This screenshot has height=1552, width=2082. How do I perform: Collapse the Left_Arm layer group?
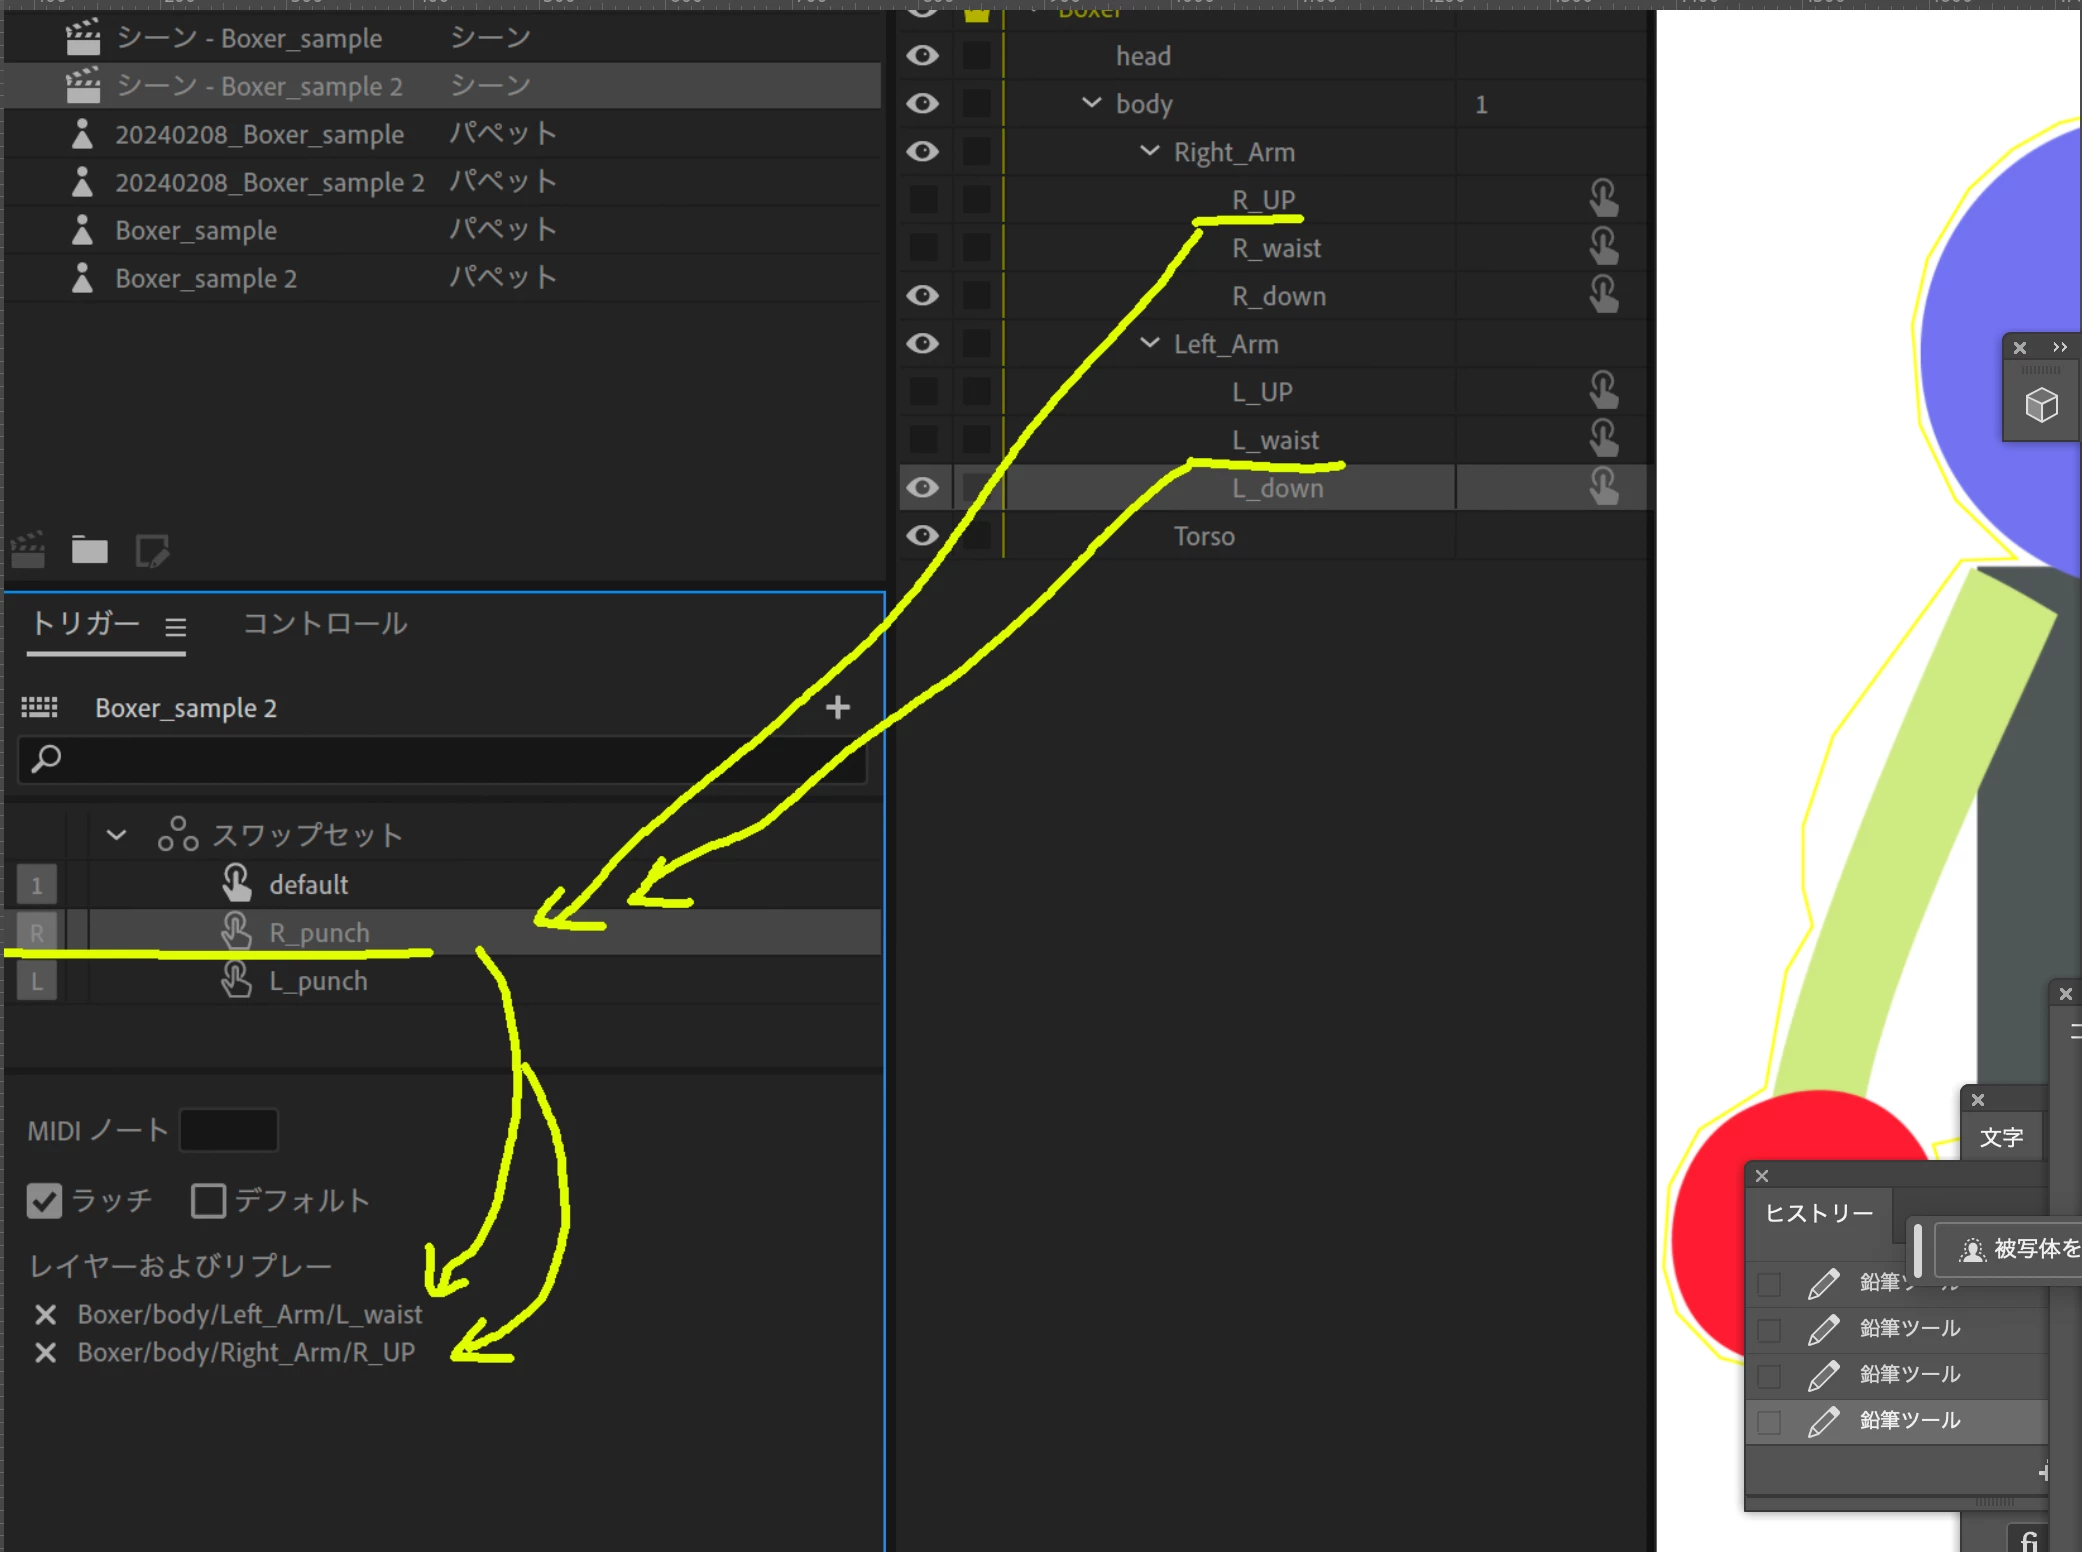pyautogui.click(x=1150, y=343)
